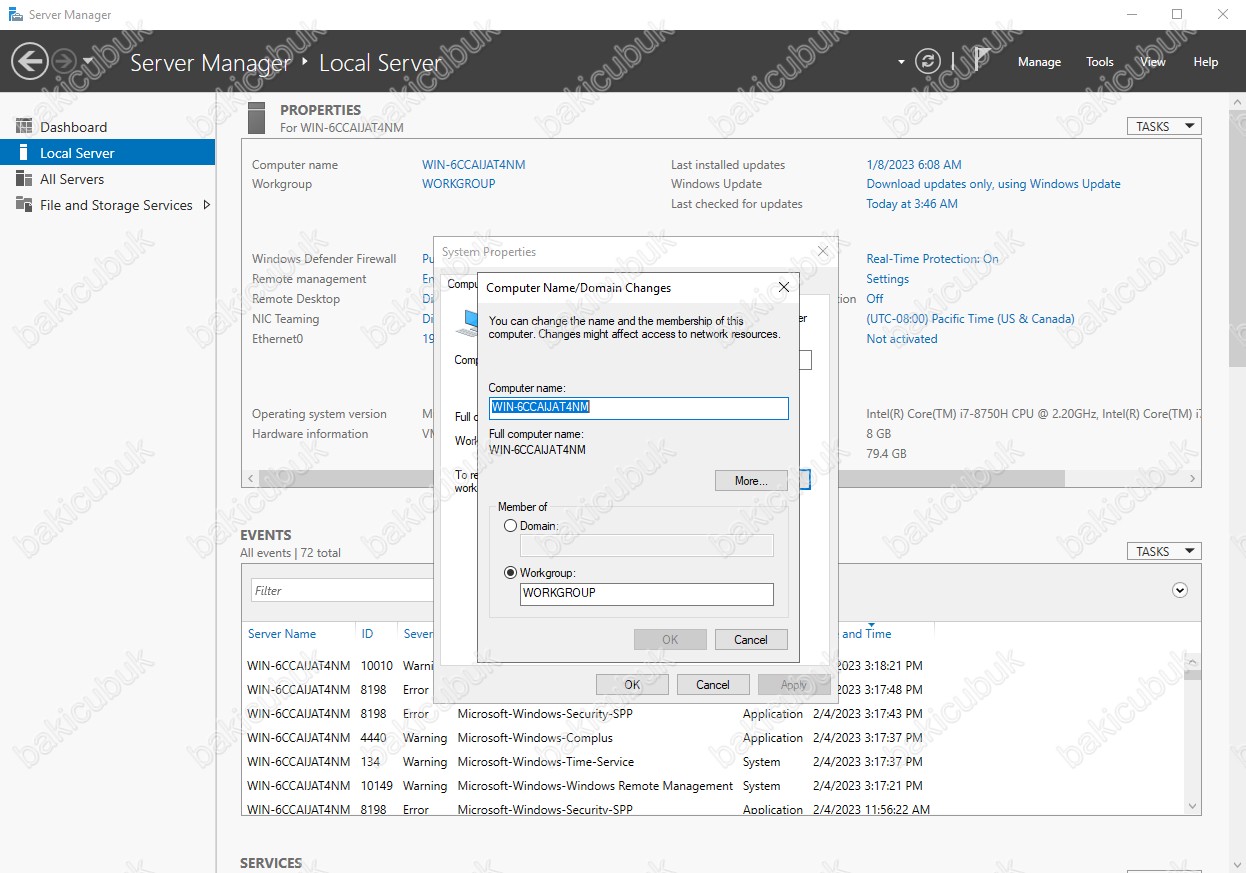Refresh Server Manager using the refresh icon
The image size is (1246, 873).
pos(929,61)
